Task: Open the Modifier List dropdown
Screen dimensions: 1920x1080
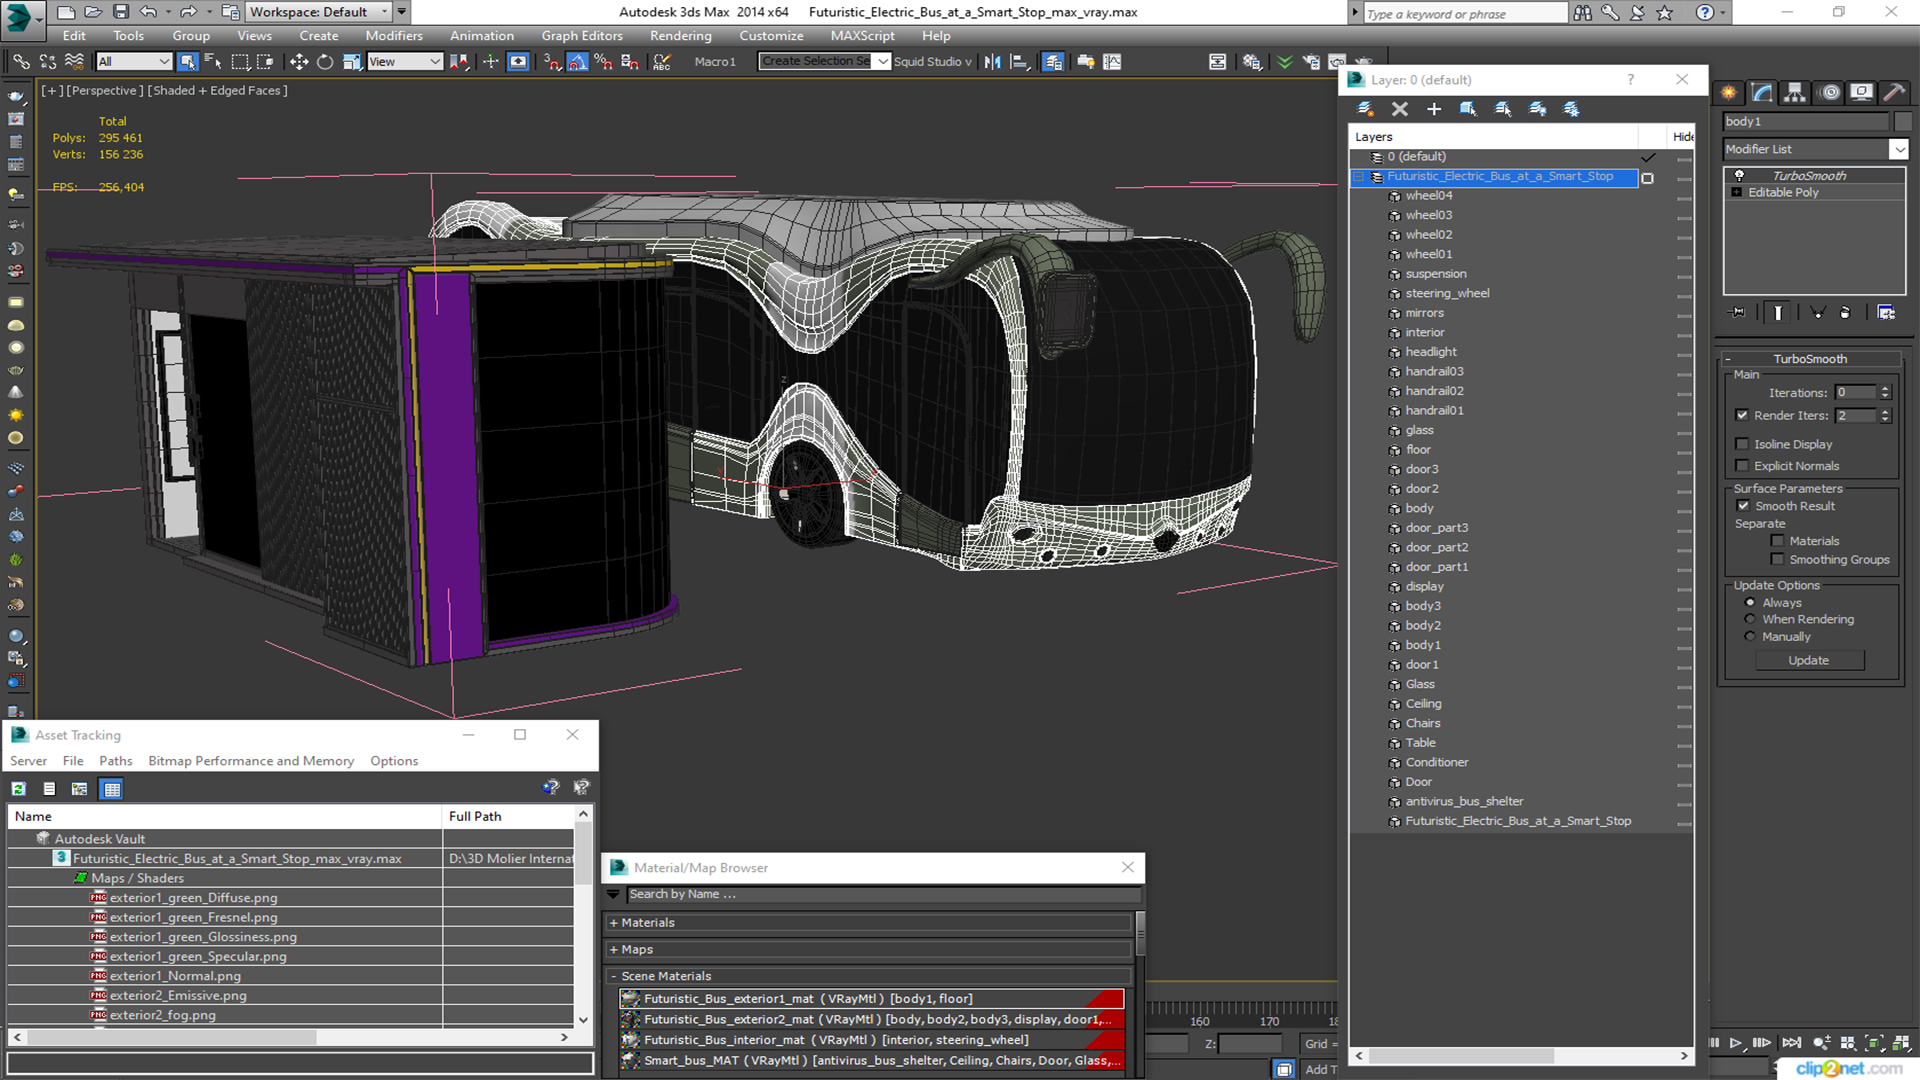Action: click(1898, 149)
